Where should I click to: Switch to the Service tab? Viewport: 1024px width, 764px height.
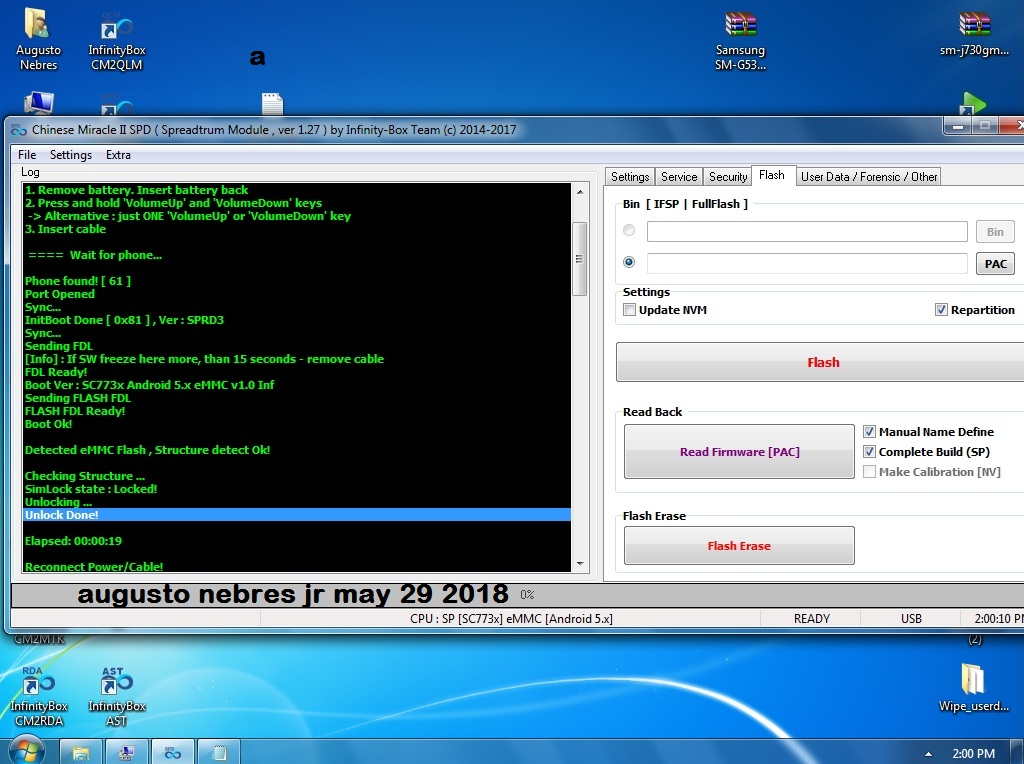(679, 176)
